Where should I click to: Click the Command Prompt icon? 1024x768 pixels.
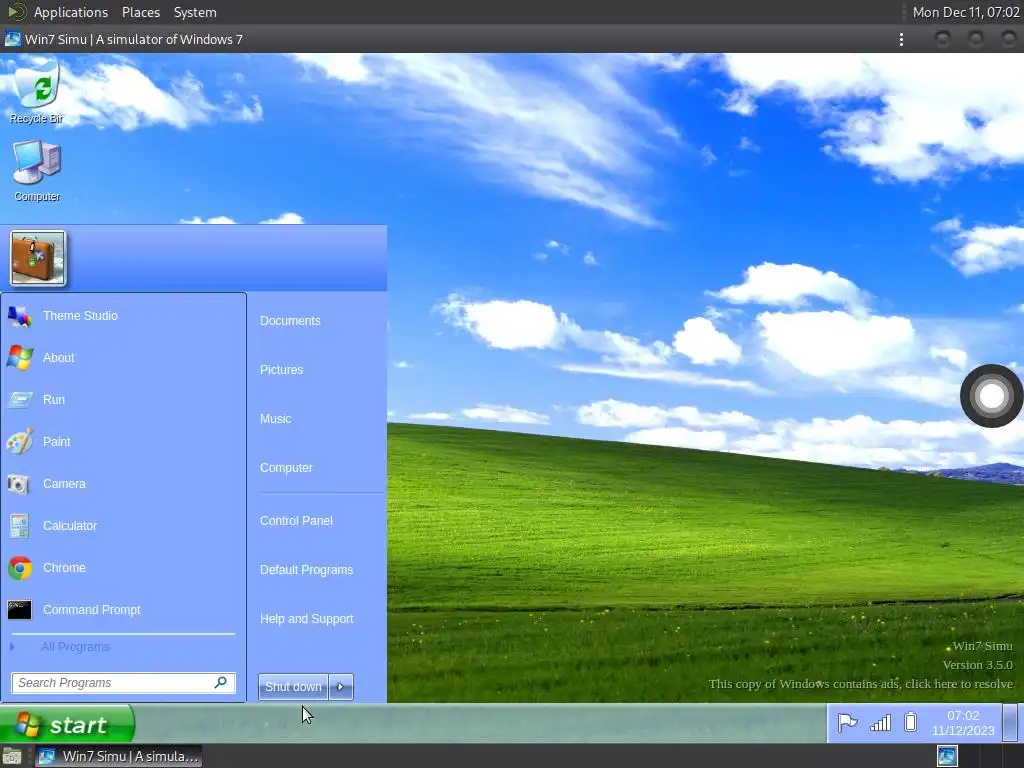point(20,610)
